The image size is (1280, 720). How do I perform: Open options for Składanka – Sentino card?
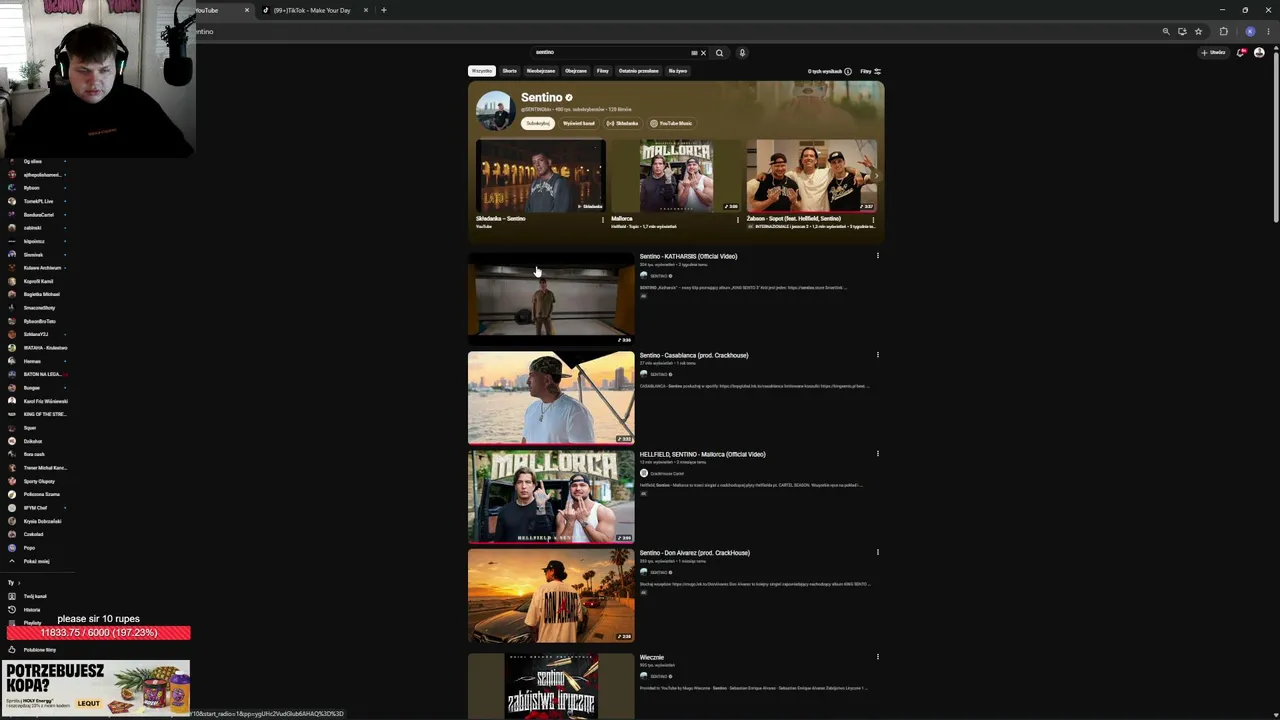click(603, 219)
